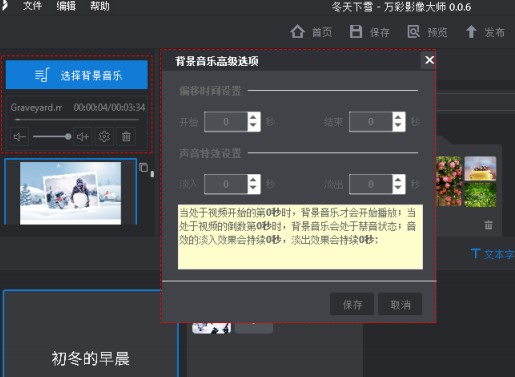Viewport: 515px width, 377px height.
Task: Click Graveyard music progress bar
Action: [x=77, y=119]
